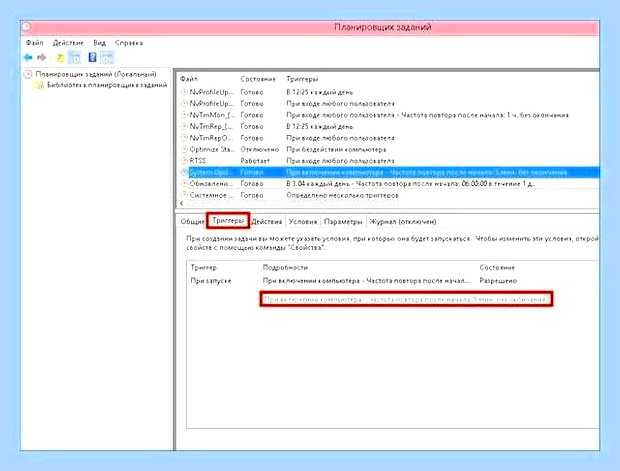Image resolution: width=620 pixels, height=471 pixels.
Task: Click the task icon beside Обновлени...
Action: pyautogui.click(x=184, y=184)
